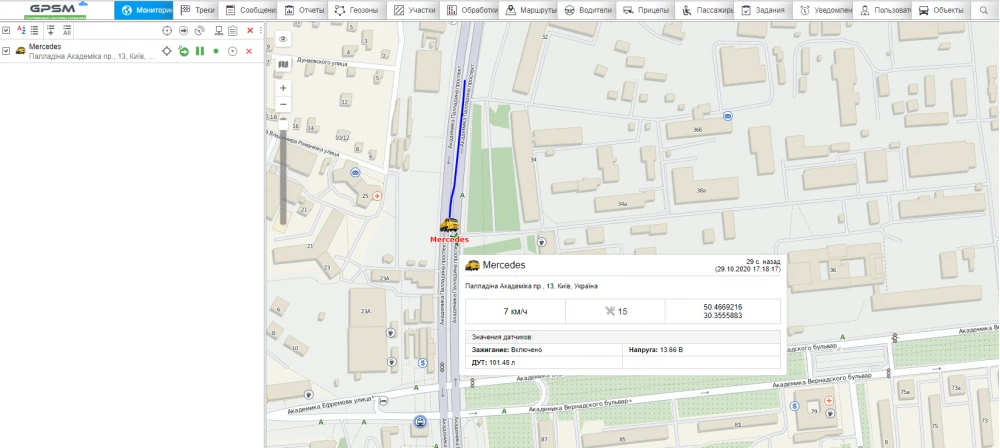
Task: Click the green connection dot for Mercedes
Action: click(216, 51)
